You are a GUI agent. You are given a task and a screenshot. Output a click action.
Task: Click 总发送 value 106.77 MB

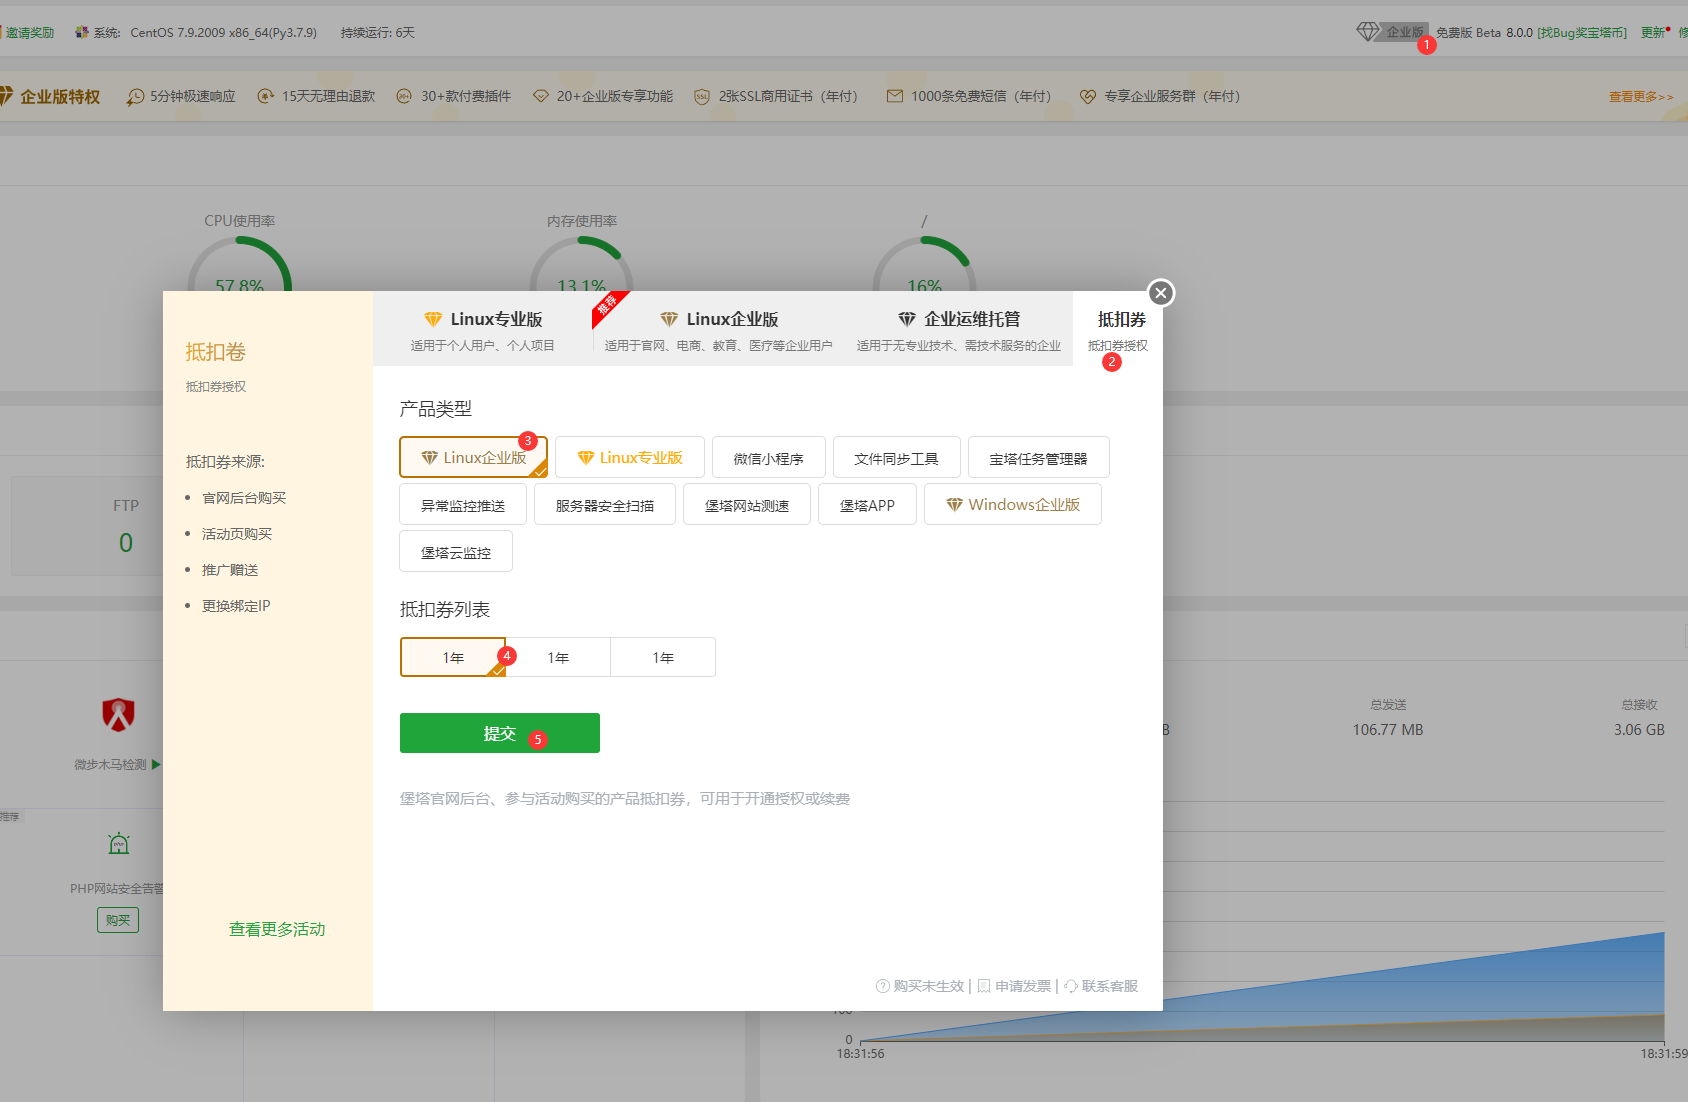point(1388,730)
